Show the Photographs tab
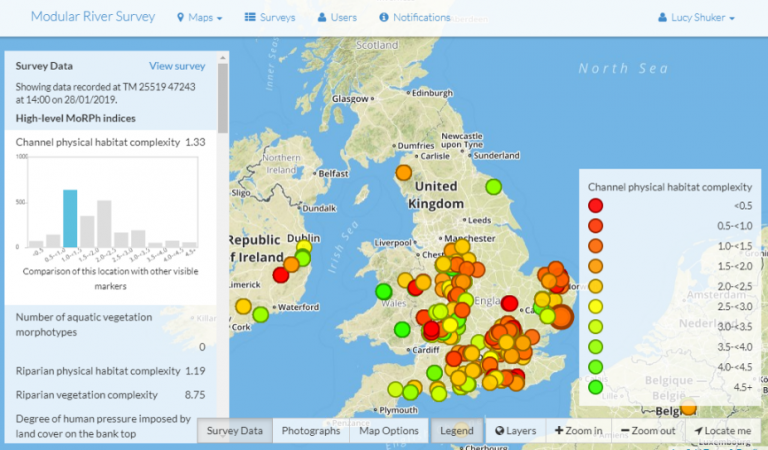This screenshot has width=768, height=450. click(310, 431)
